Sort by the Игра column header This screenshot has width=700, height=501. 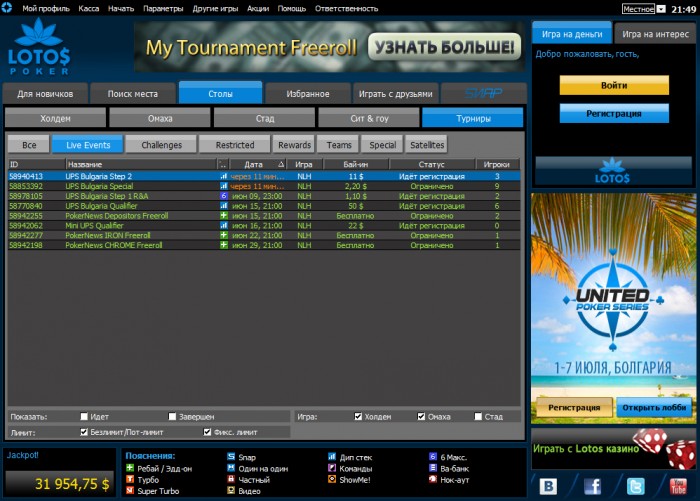(304, 164)
